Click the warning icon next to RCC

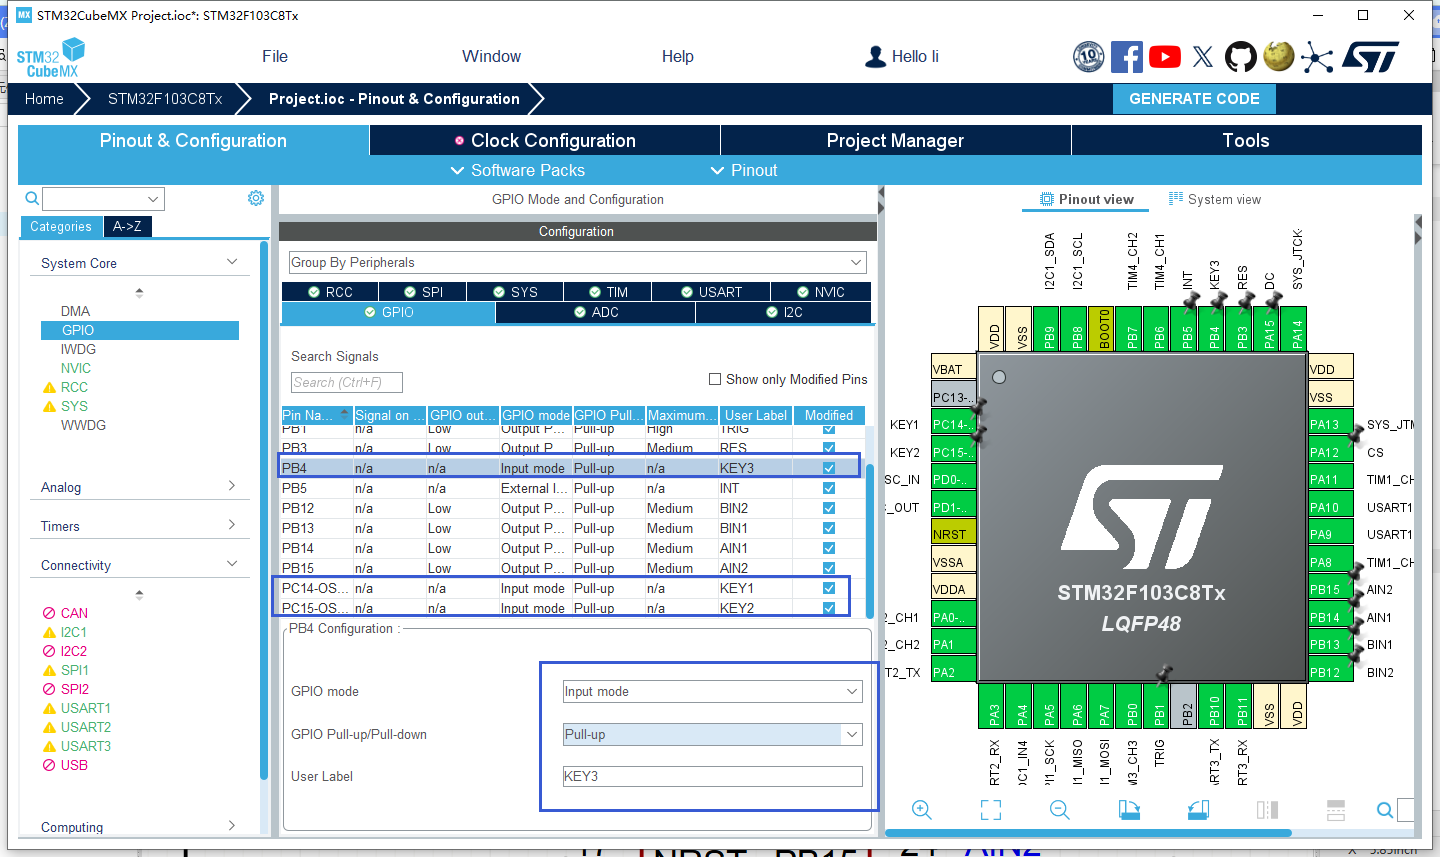coord(49,387)
